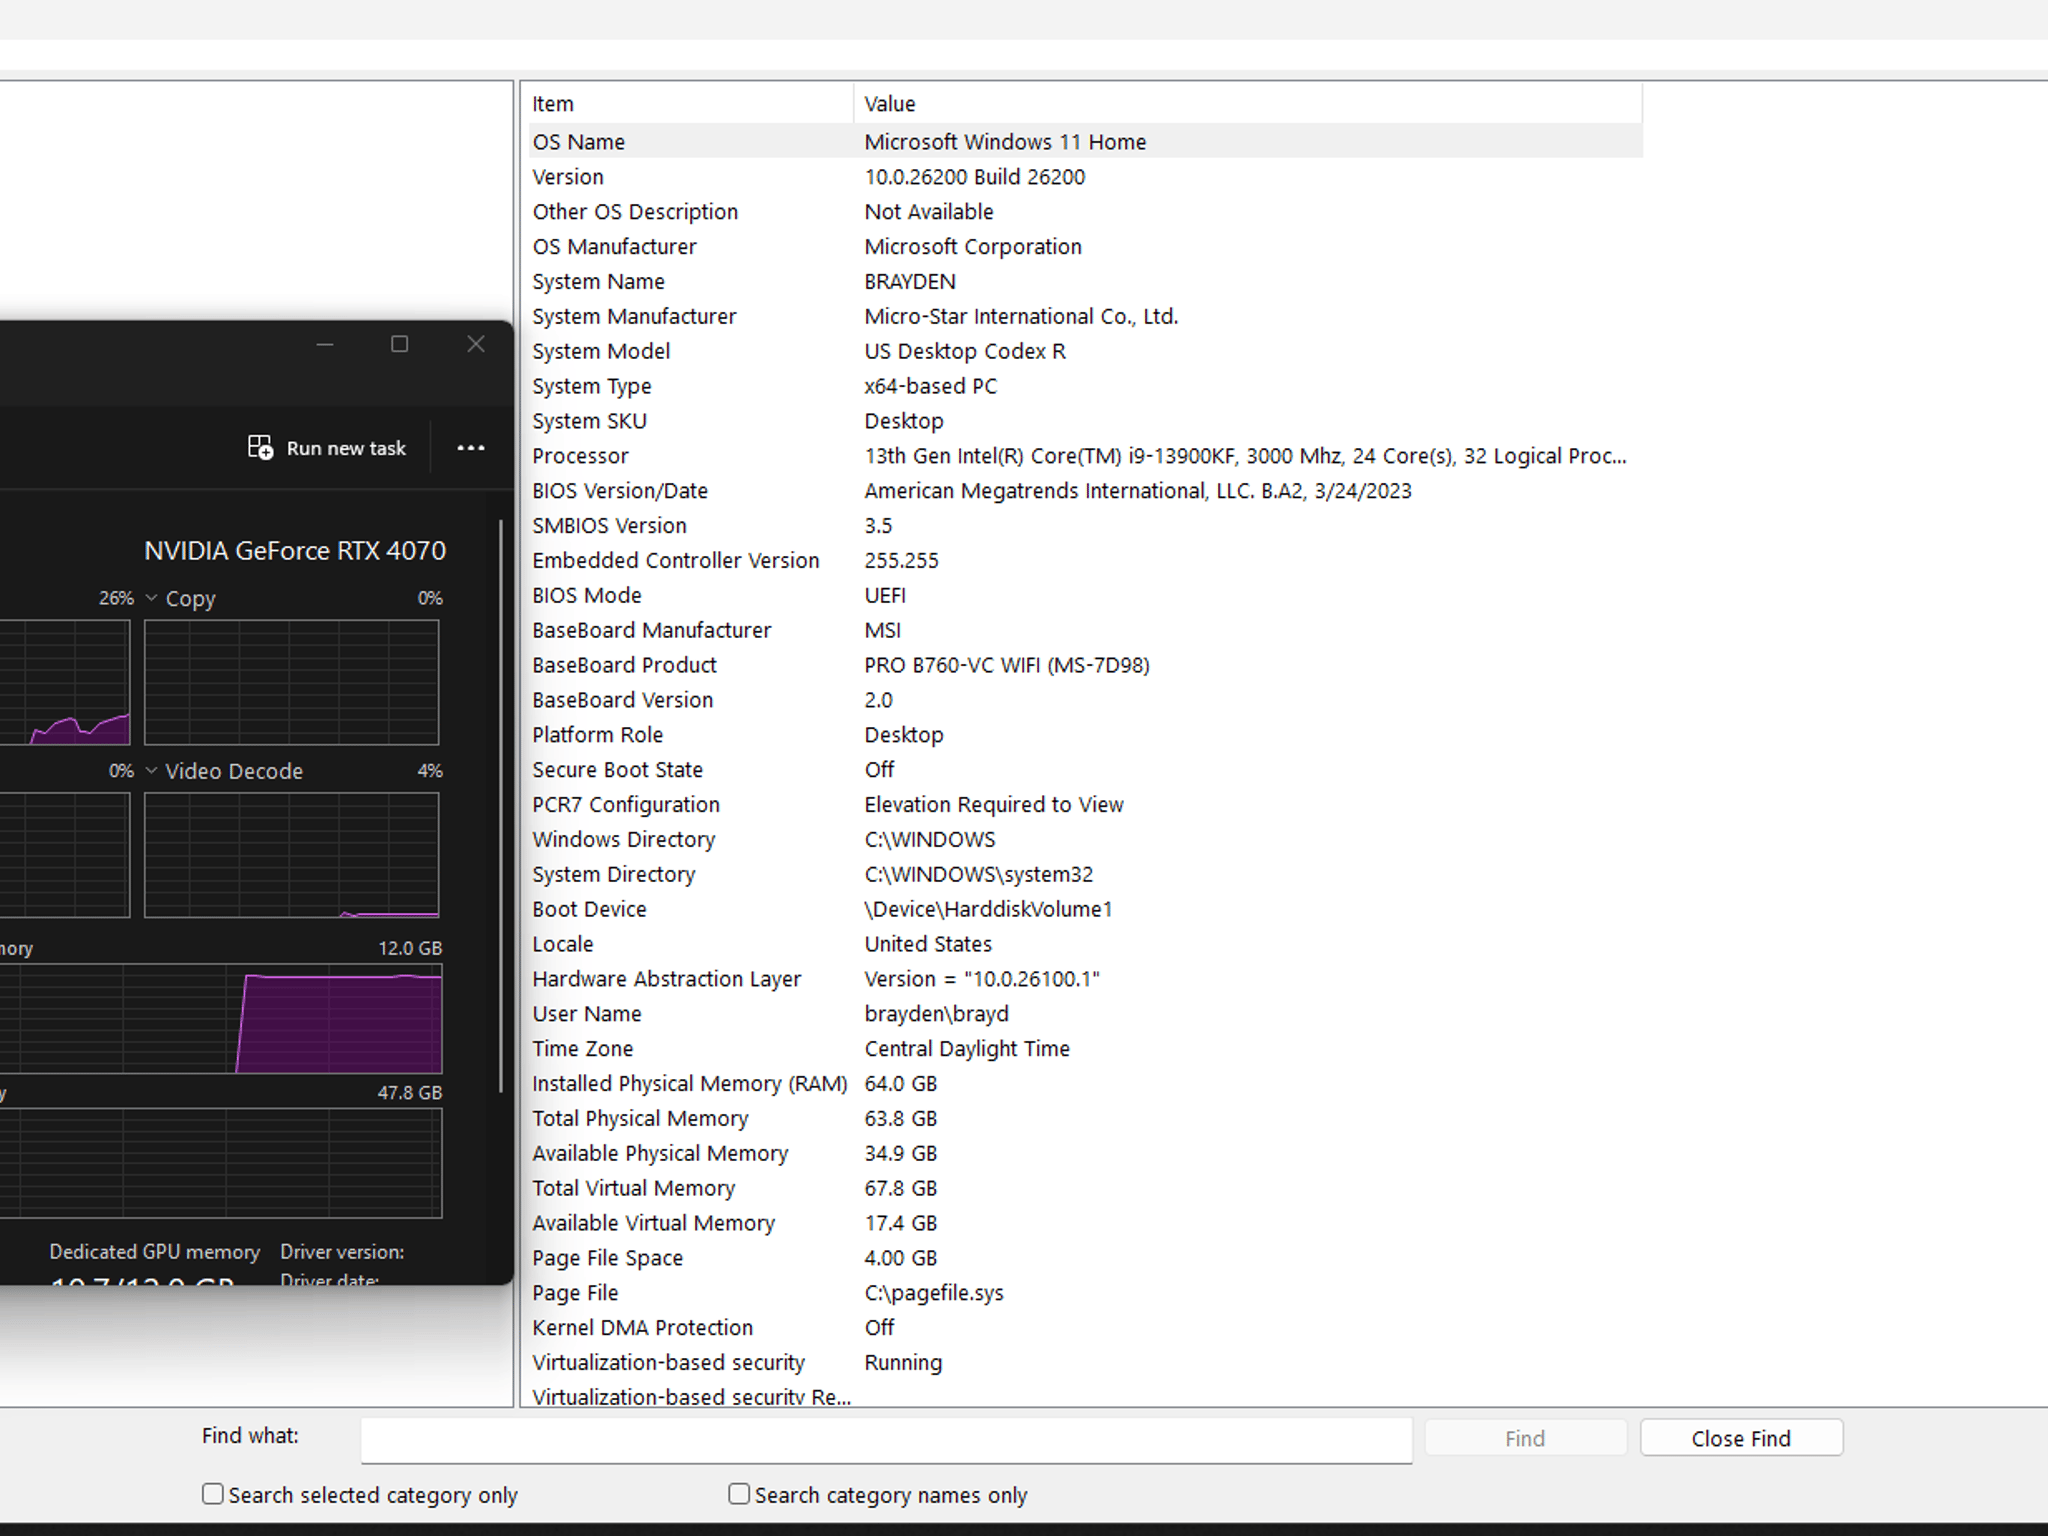The height and width of the screenshot is (1536, 2048).
Task: Click the Driver version label
Action: click(x=342, y=1252)
